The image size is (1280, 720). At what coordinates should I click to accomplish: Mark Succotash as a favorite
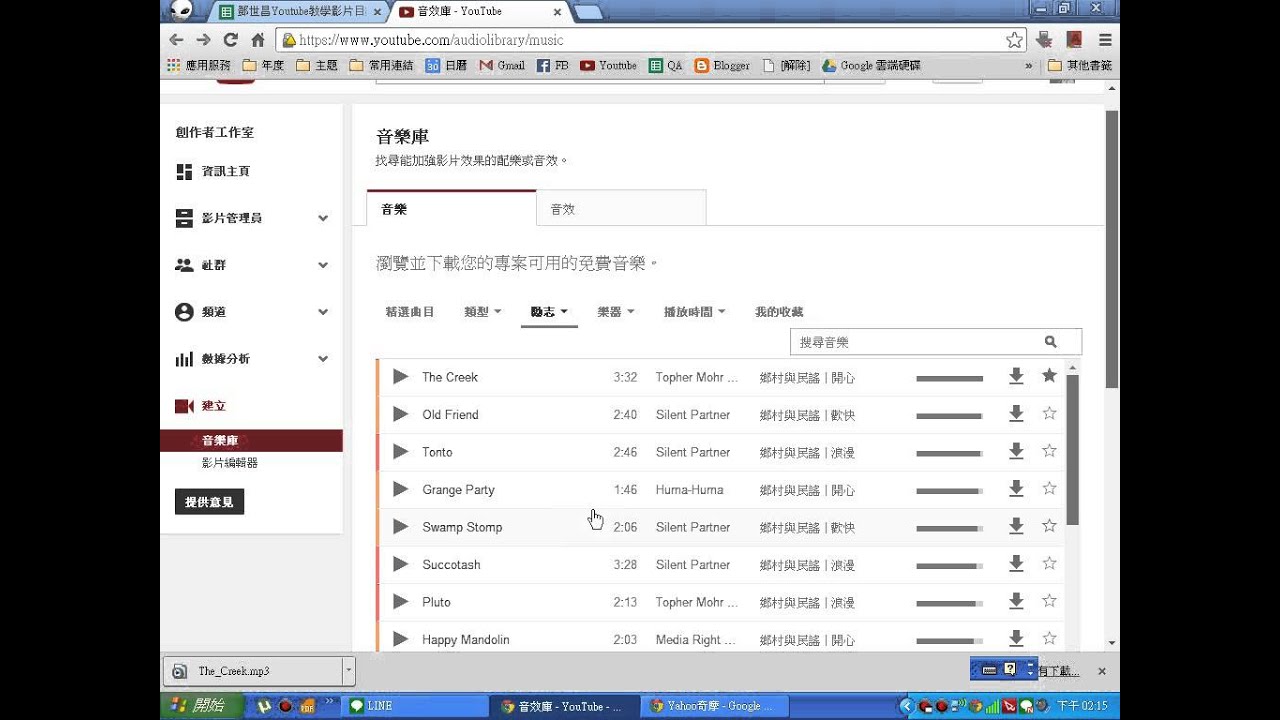(x=1049, y=563)
